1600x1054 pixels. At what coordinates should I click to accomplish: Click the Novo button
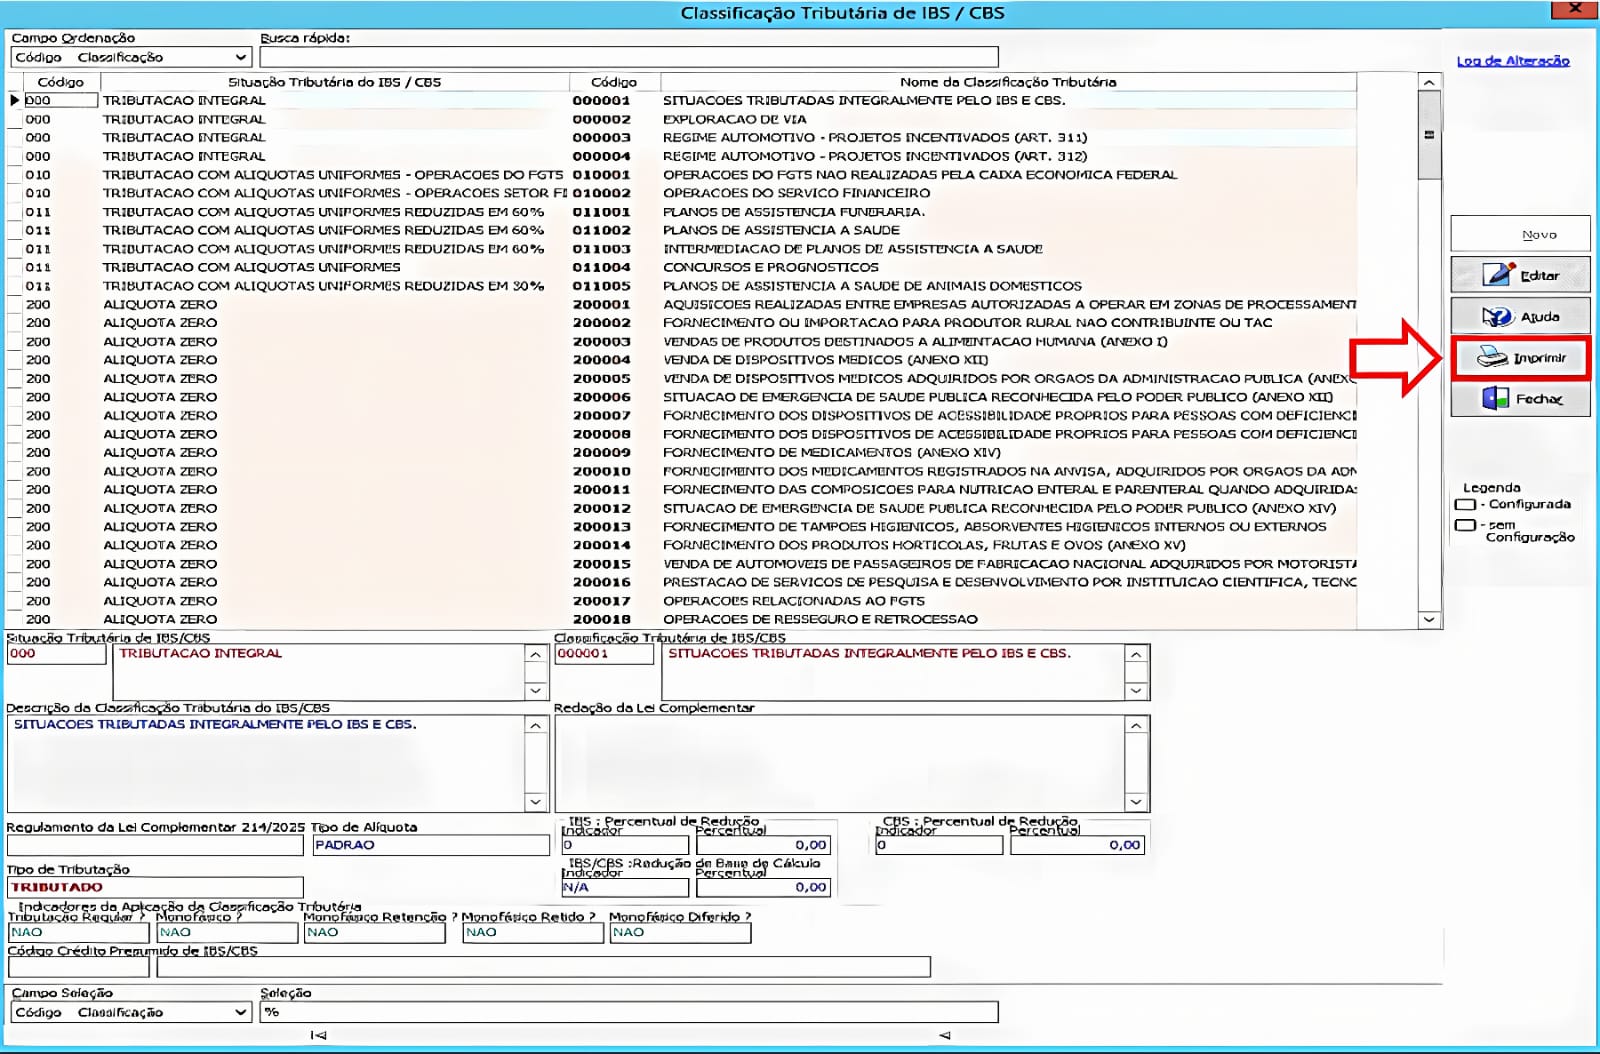[1520, 234]
